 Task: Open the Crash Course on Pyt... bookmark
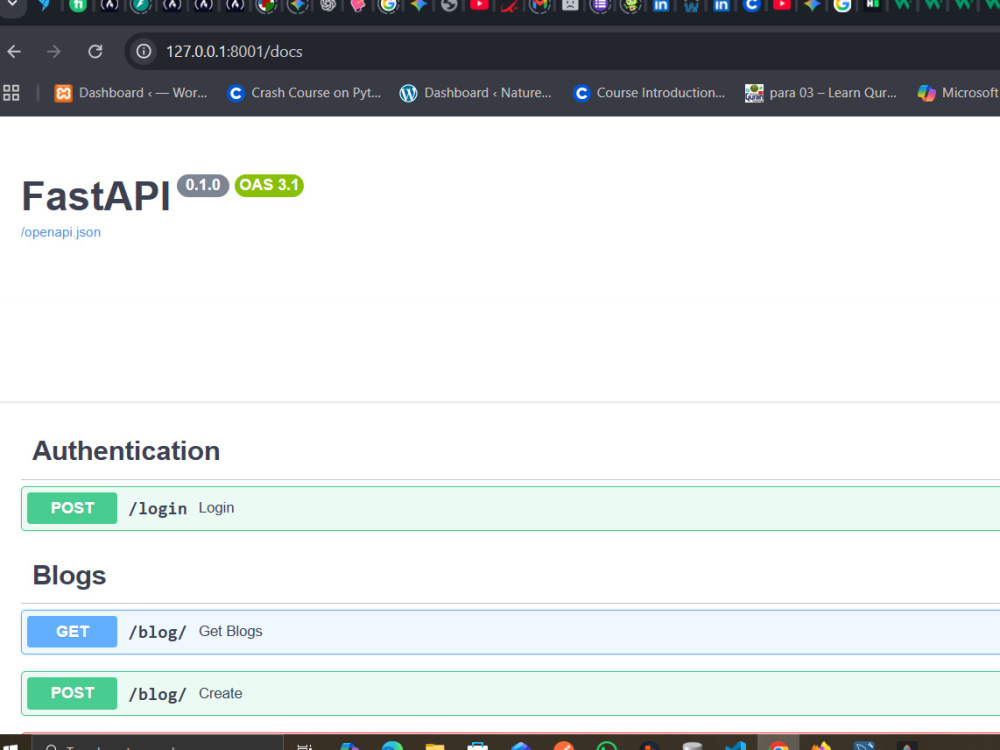(305, 93)
